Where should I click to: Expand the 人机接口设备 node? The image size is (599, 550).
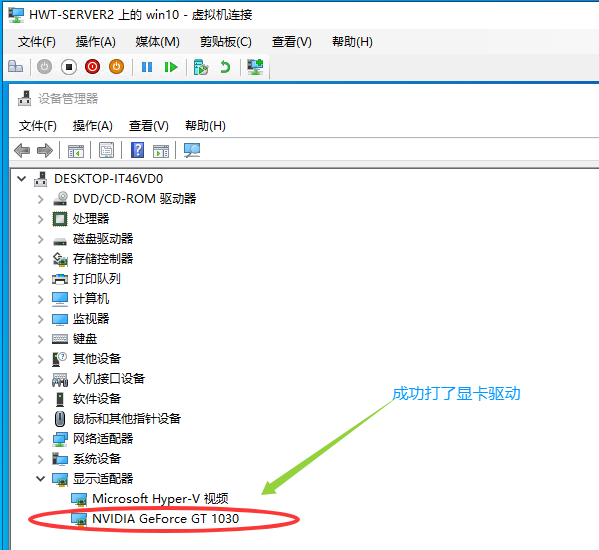click(x=40, y=379)
